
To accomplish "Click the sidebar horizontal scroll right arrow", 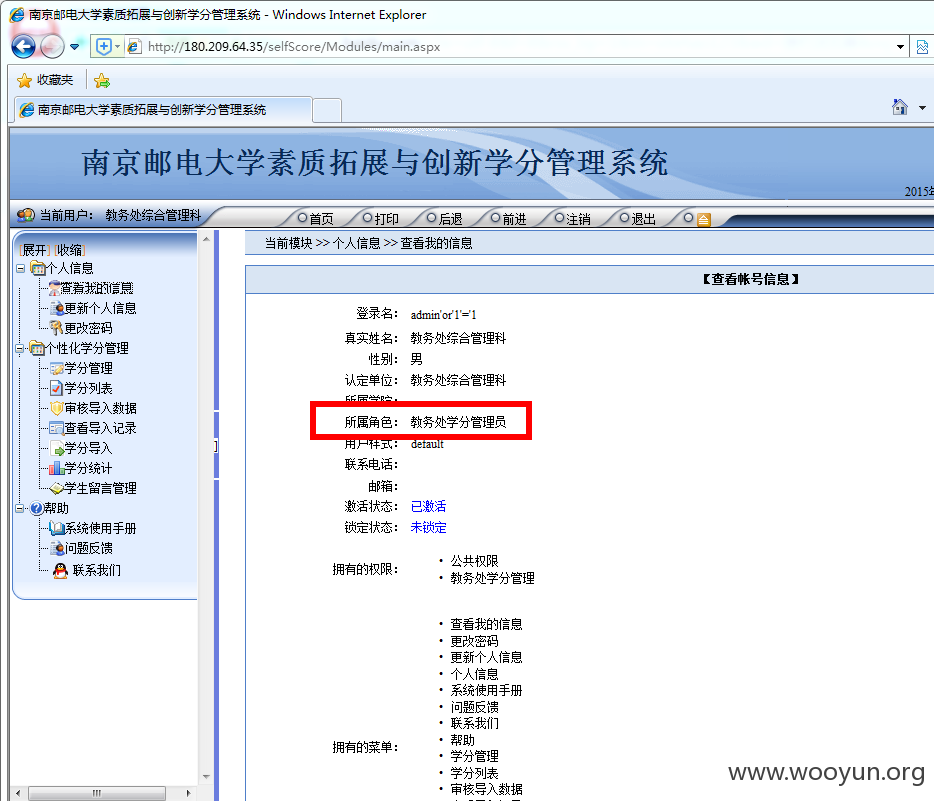I will tap(189, 793).
